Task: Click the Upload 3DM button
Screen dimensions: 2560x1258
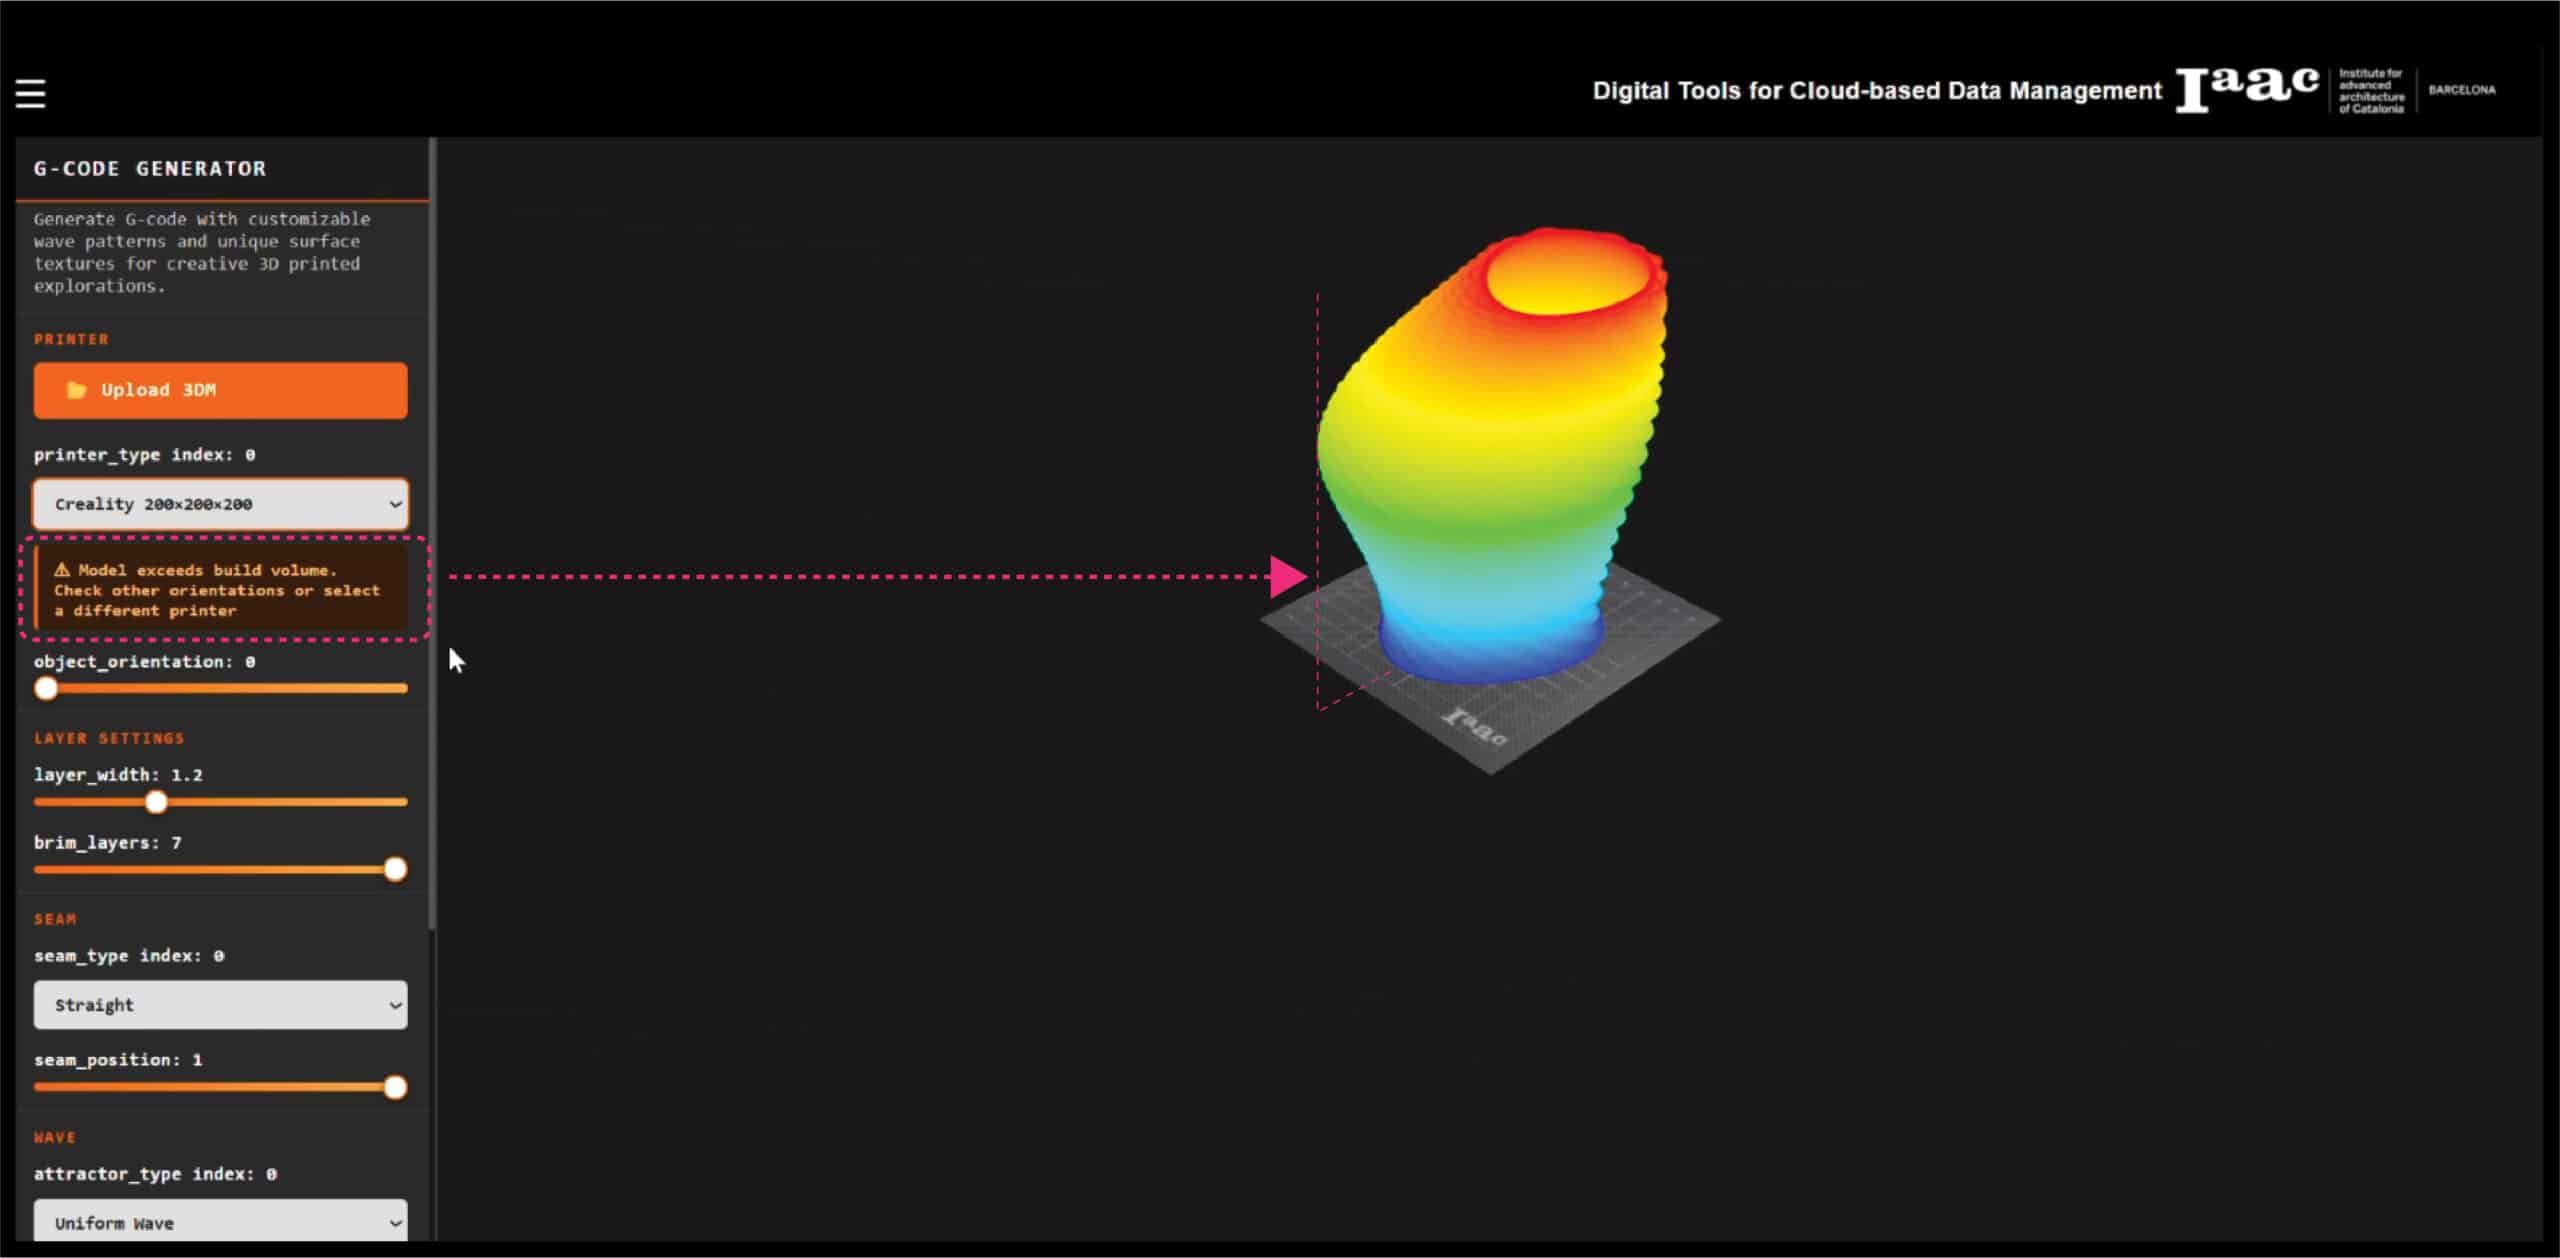Action: 220,390
